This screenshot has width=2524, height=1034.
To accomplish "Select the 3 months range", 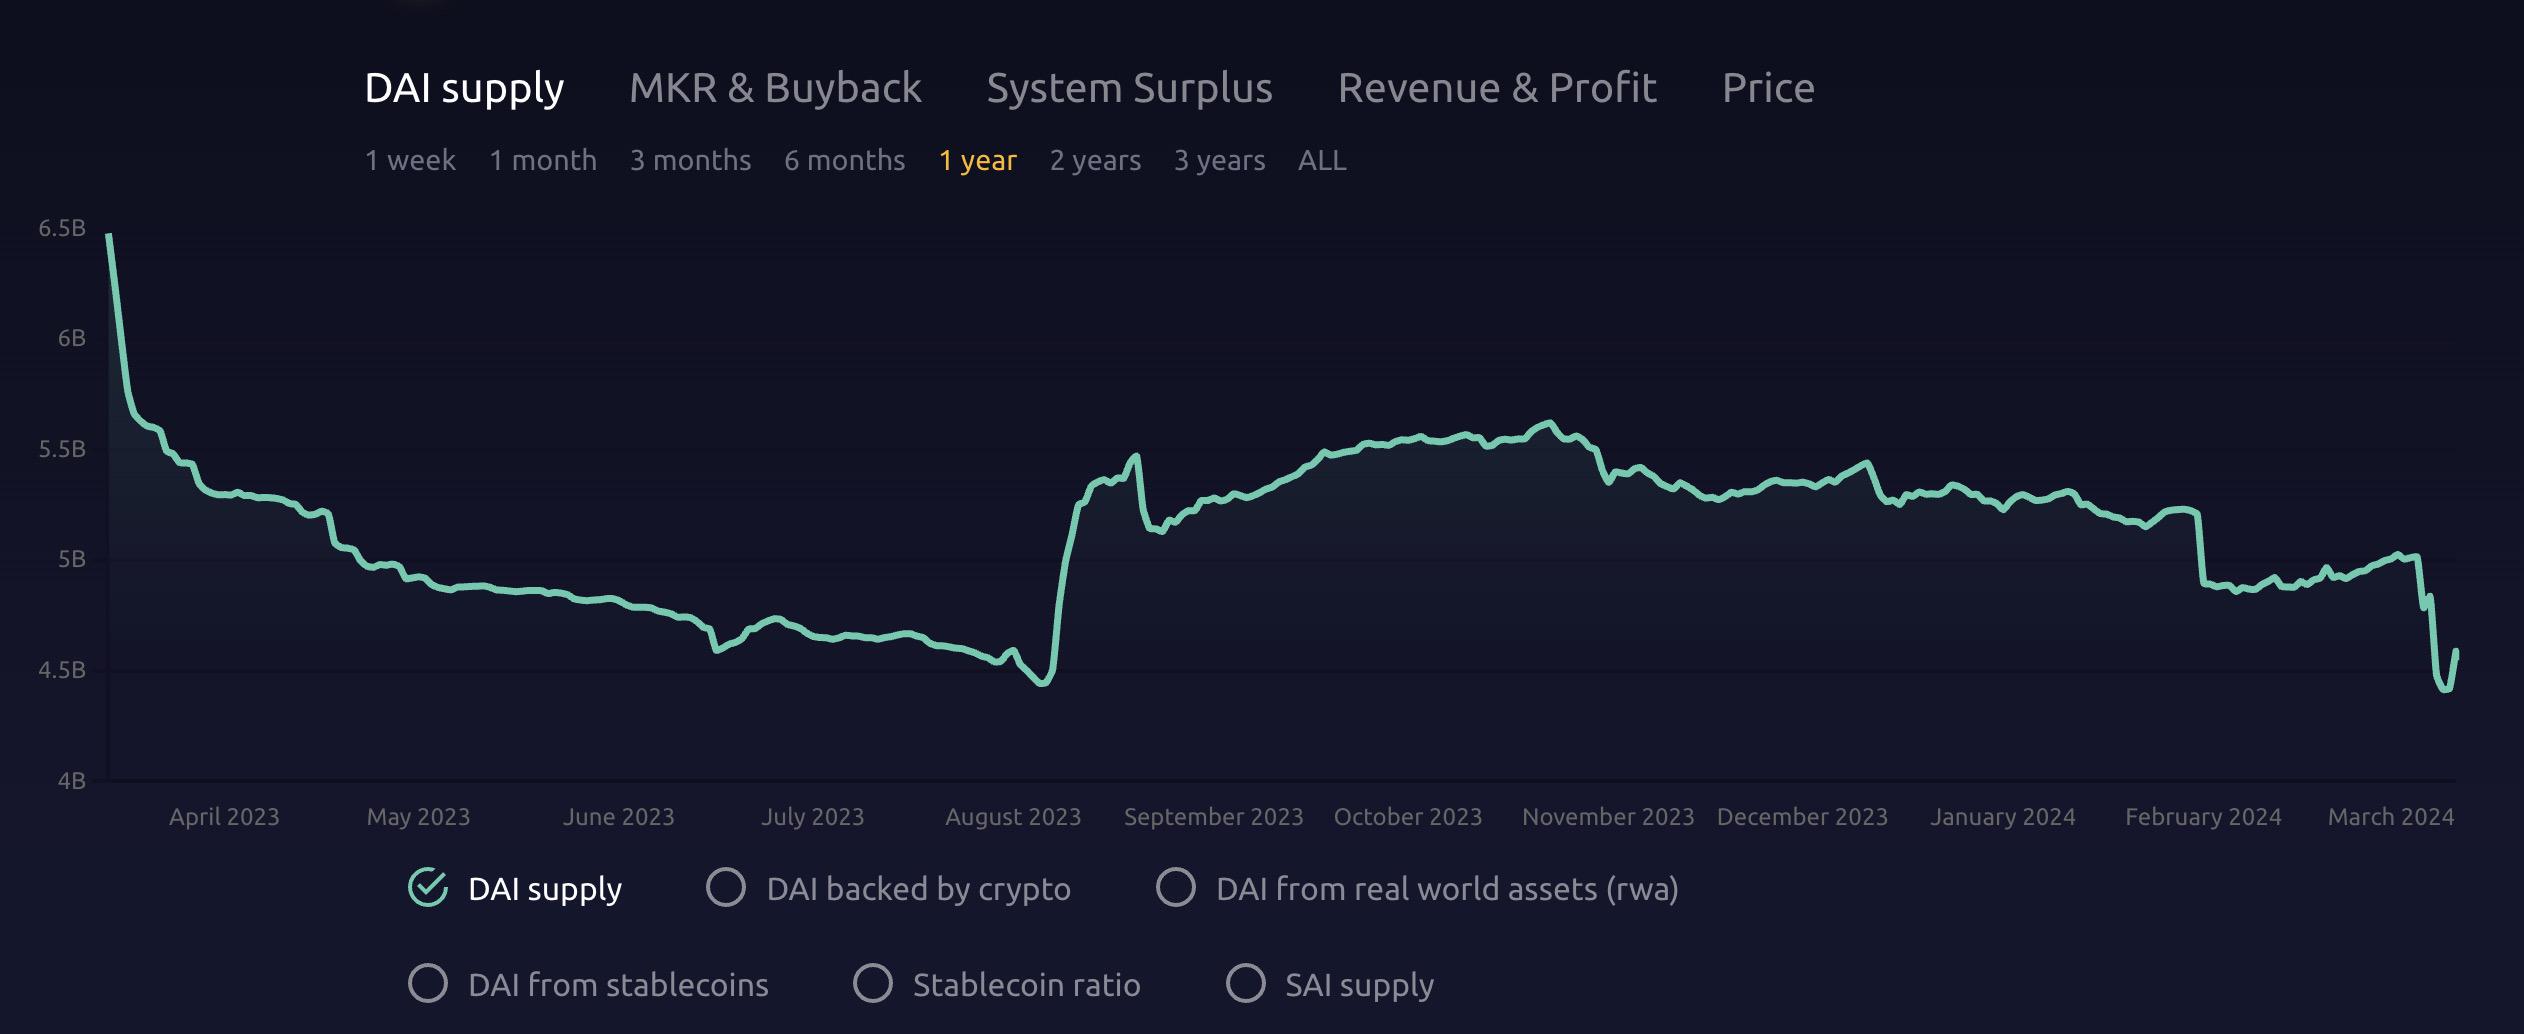I will coord(690,160).
